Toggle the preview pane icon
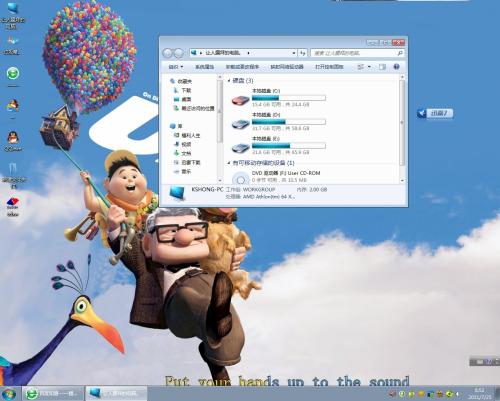The image size is (500, 401). click(x=382, y=67)
